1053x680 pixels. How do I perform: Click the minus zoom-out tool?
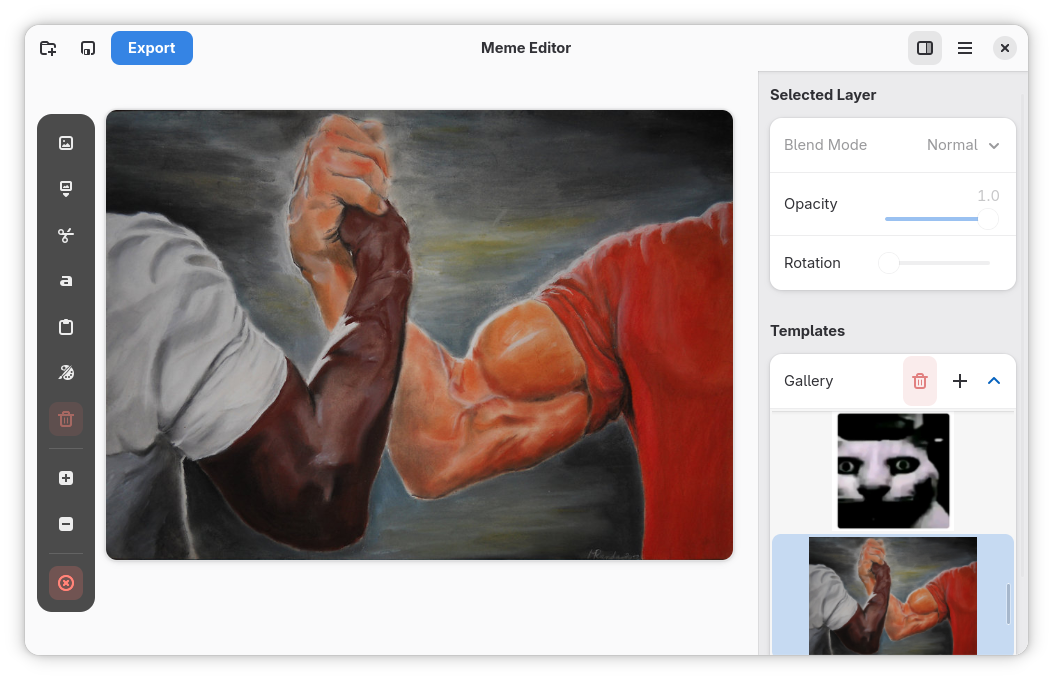[x=66, y=524]
